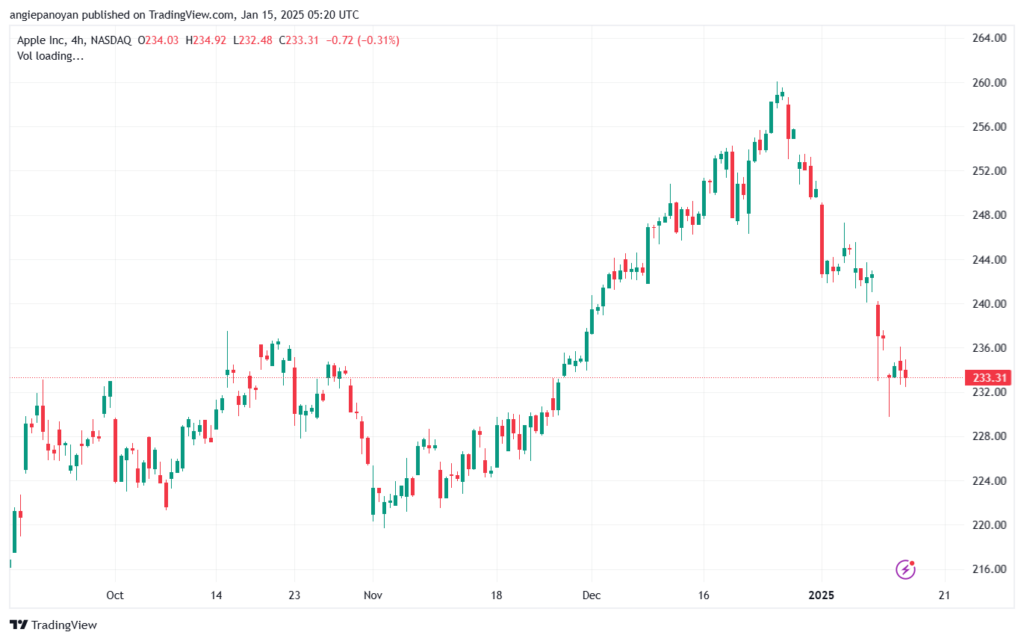Click the 240.00 price axis label
1024x641 pixels.
pyautogui.click(x=989, y=304)
